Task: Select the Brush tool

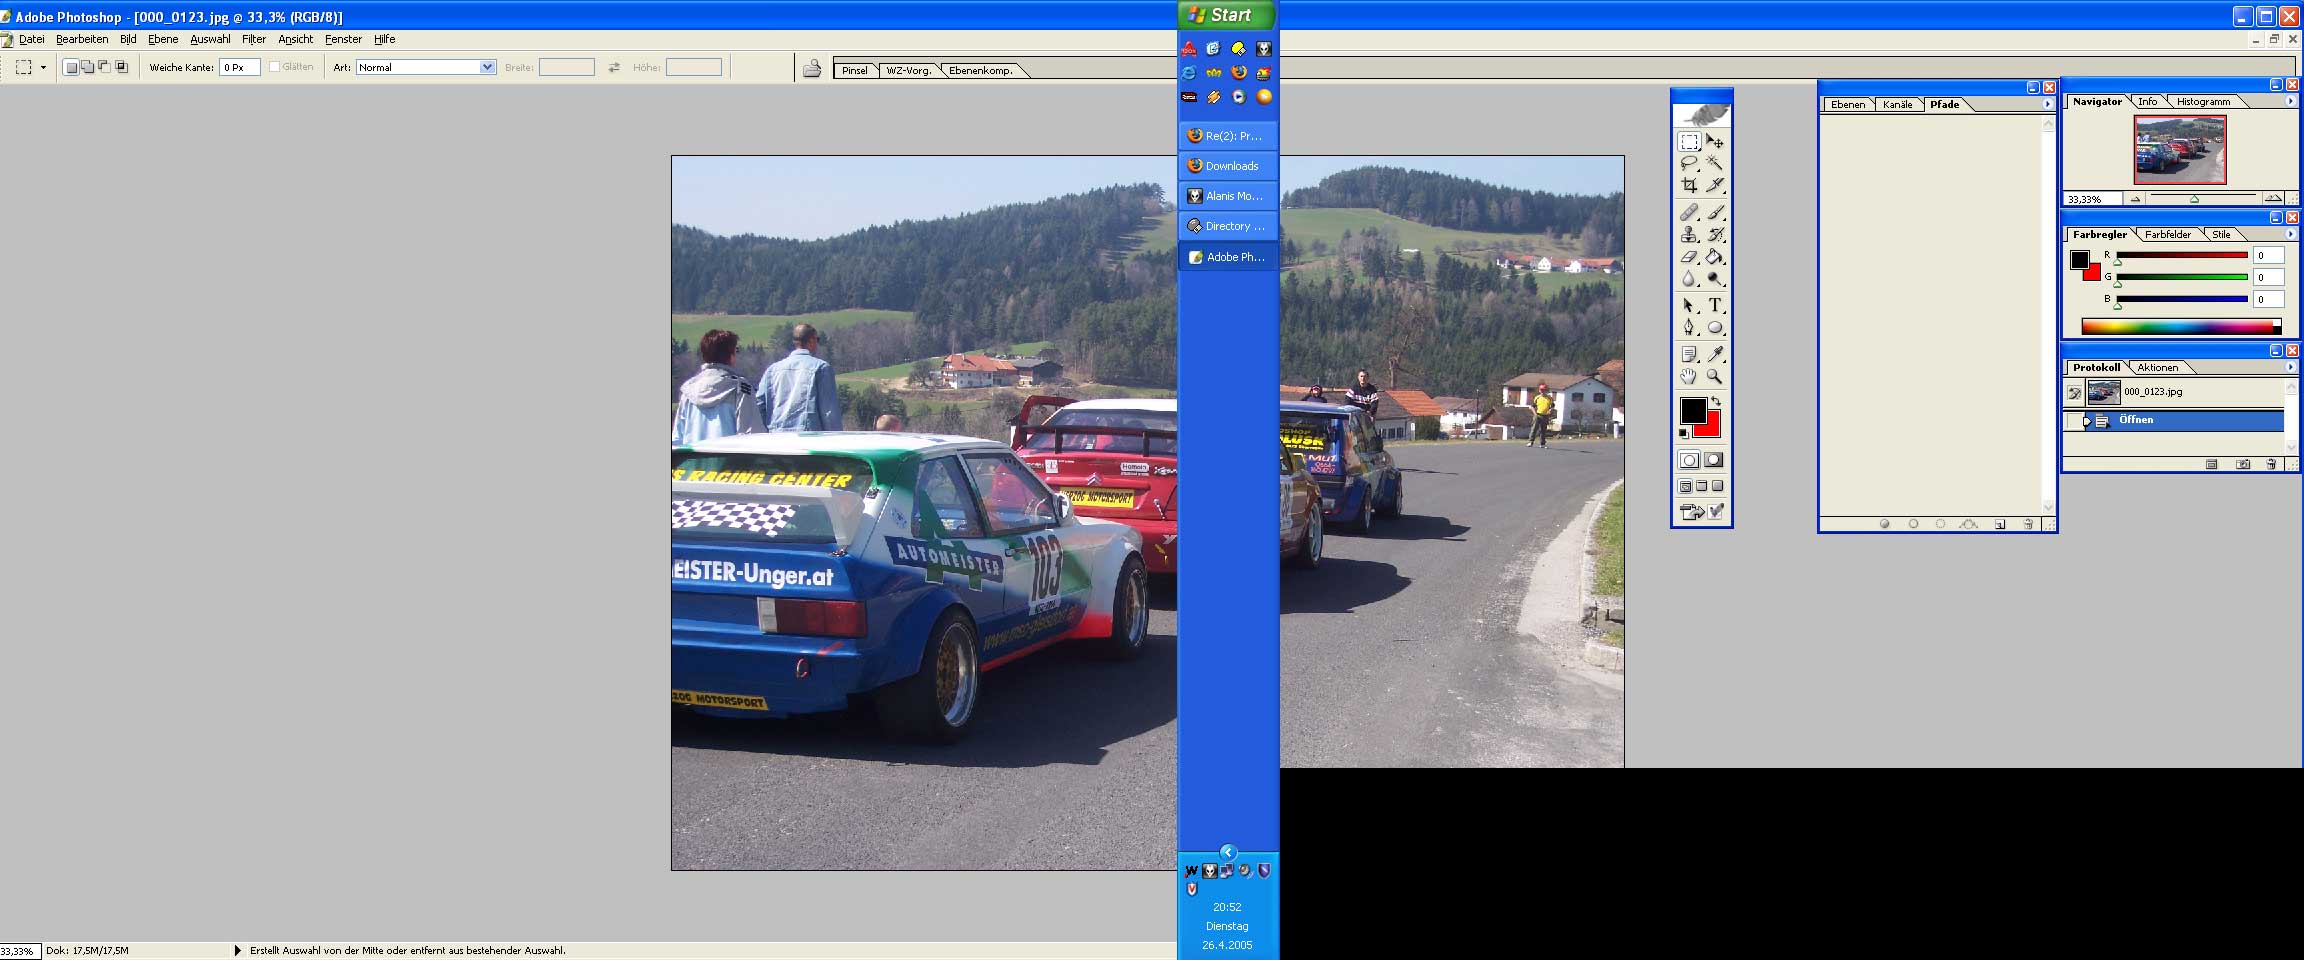Action: [1715, 213]
